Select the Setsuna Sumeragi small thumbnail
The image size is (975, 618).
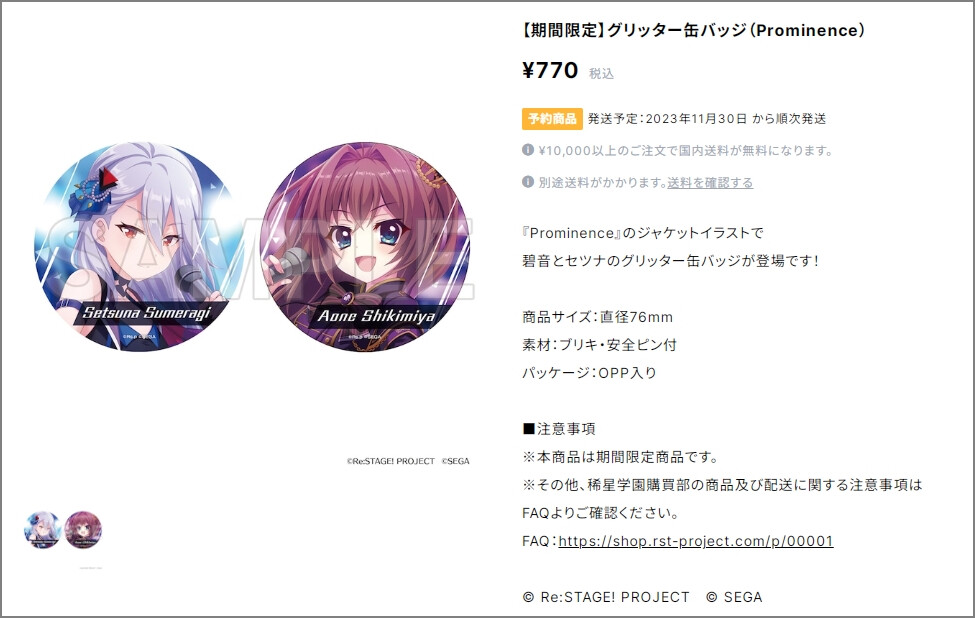pyautogui.click(x=42, y=530)
